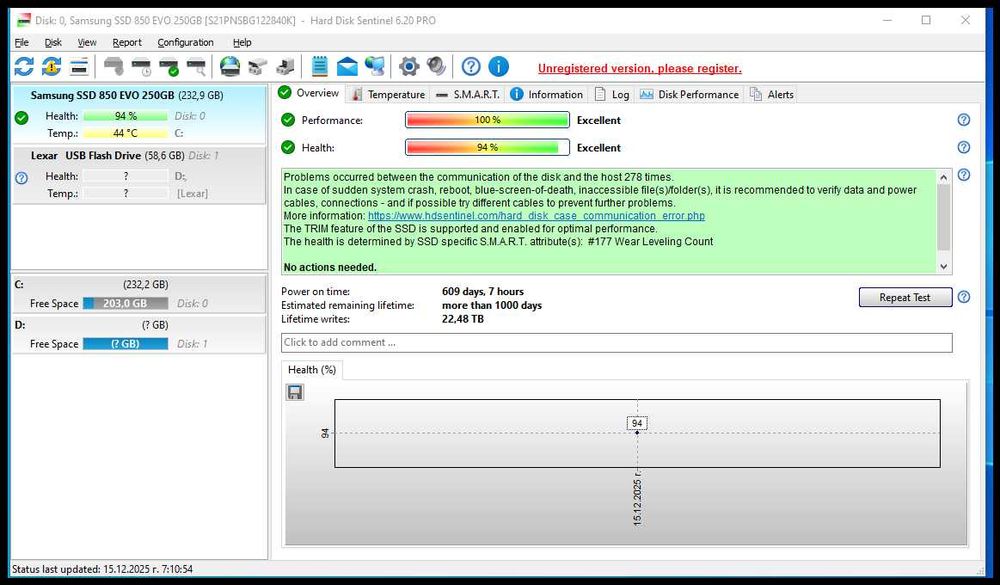Click the D: Free Space (? GB) bar

[126, 344]
